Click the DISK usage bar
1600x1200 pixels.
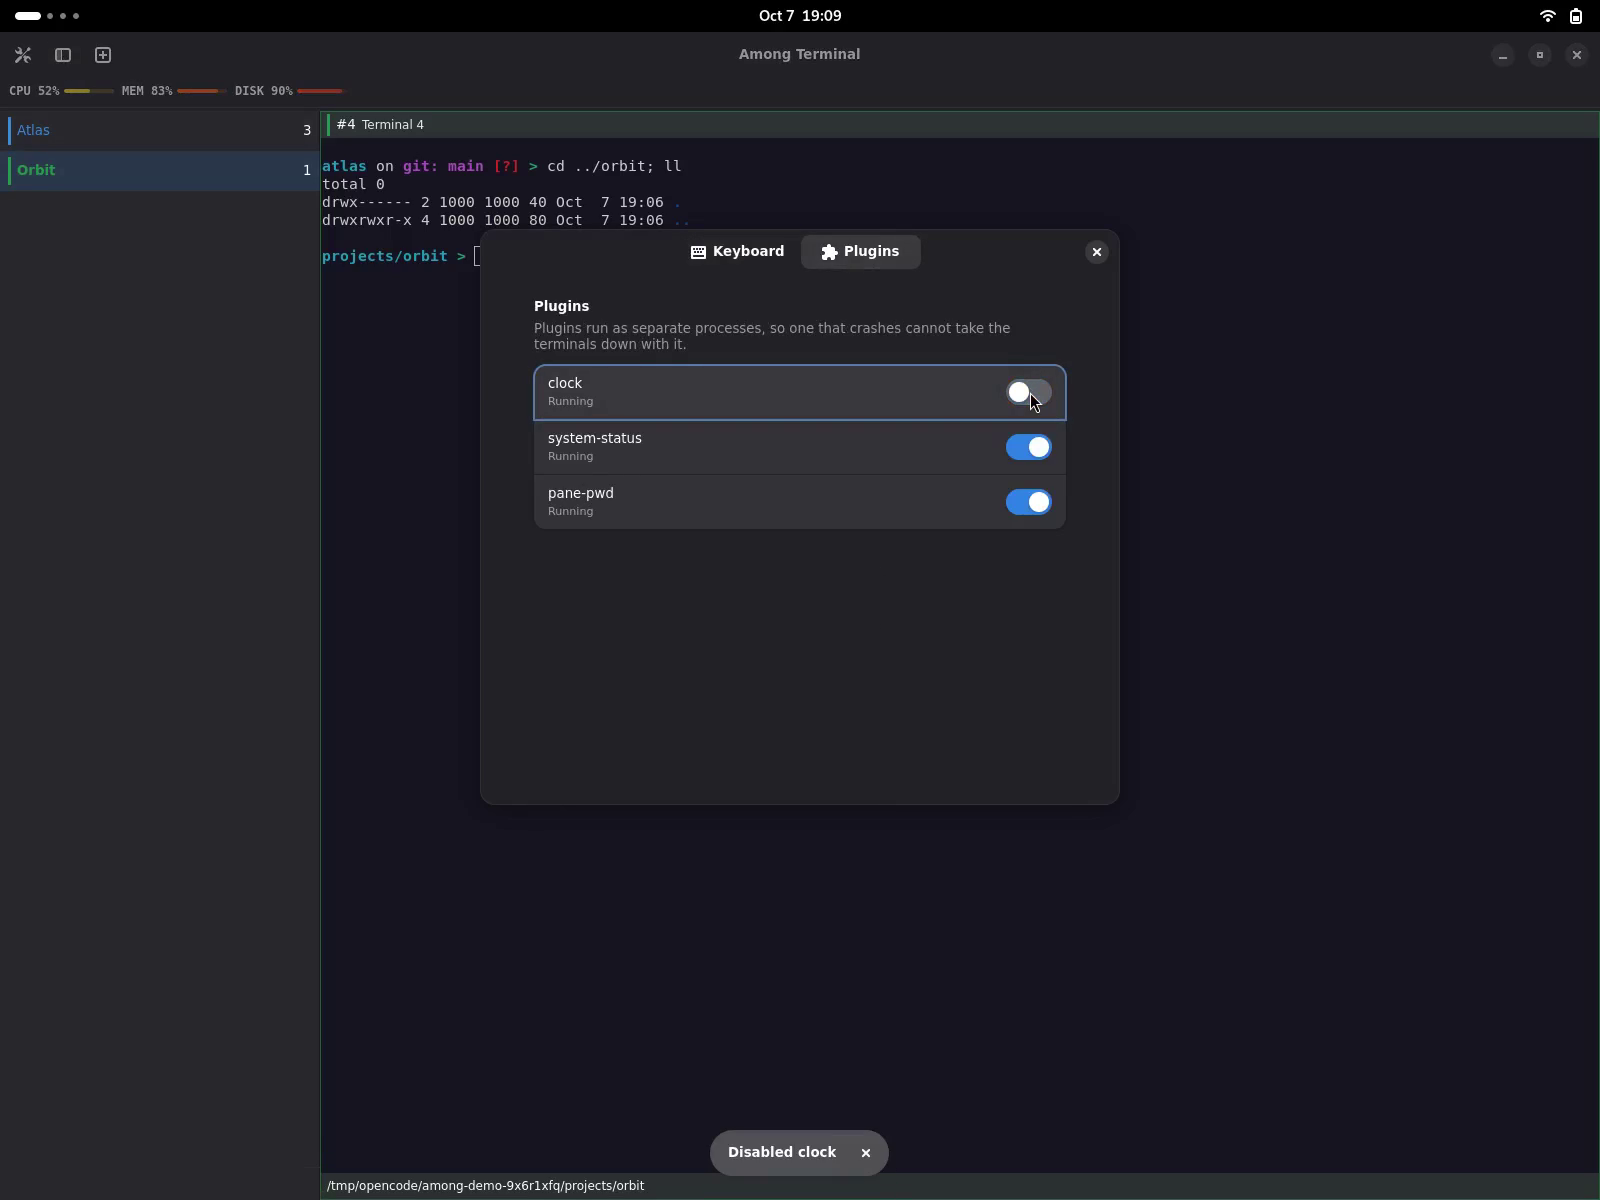click(322, 91)
